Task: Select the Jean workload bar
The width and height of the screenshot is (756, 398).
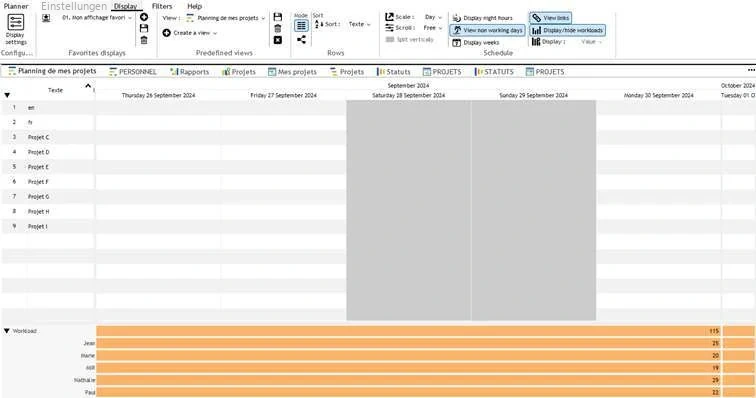Action: pos(408,343)
